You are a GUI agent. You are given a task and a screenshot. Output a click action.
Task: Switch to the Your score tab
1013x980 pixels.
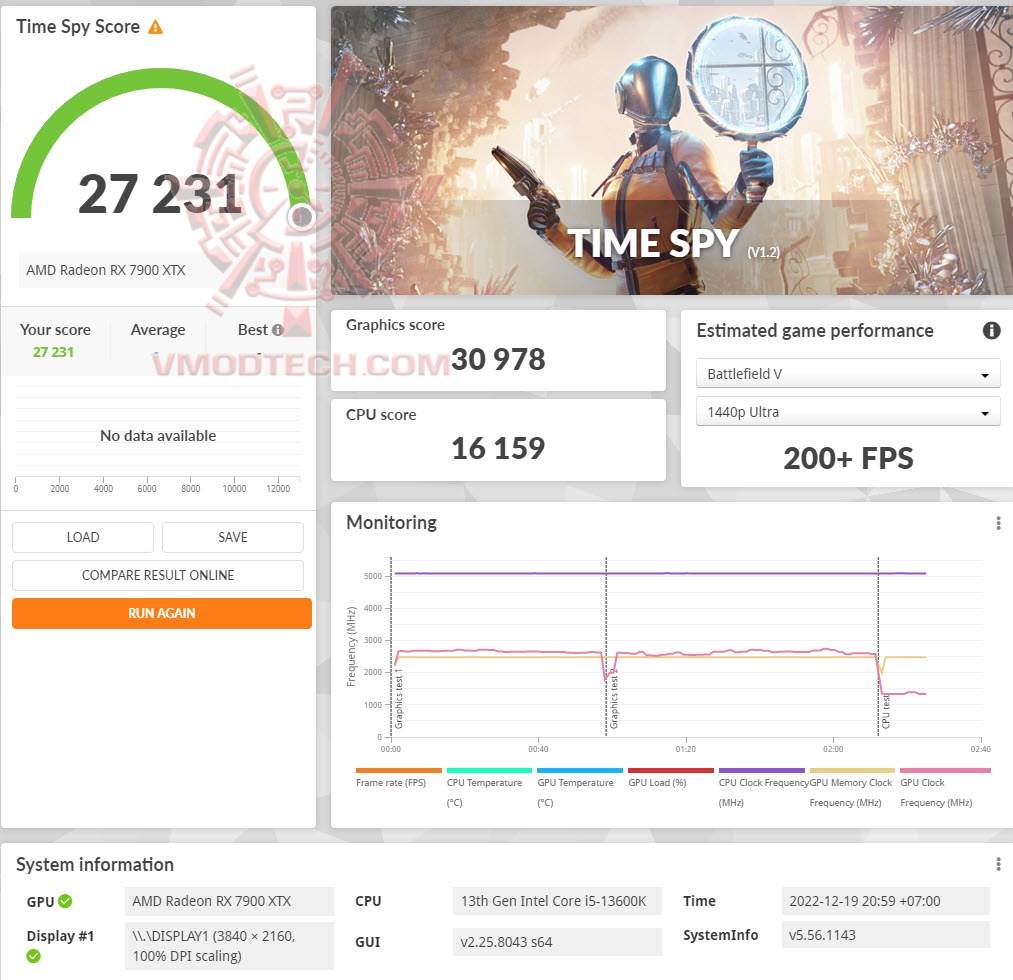click(56, 329)
